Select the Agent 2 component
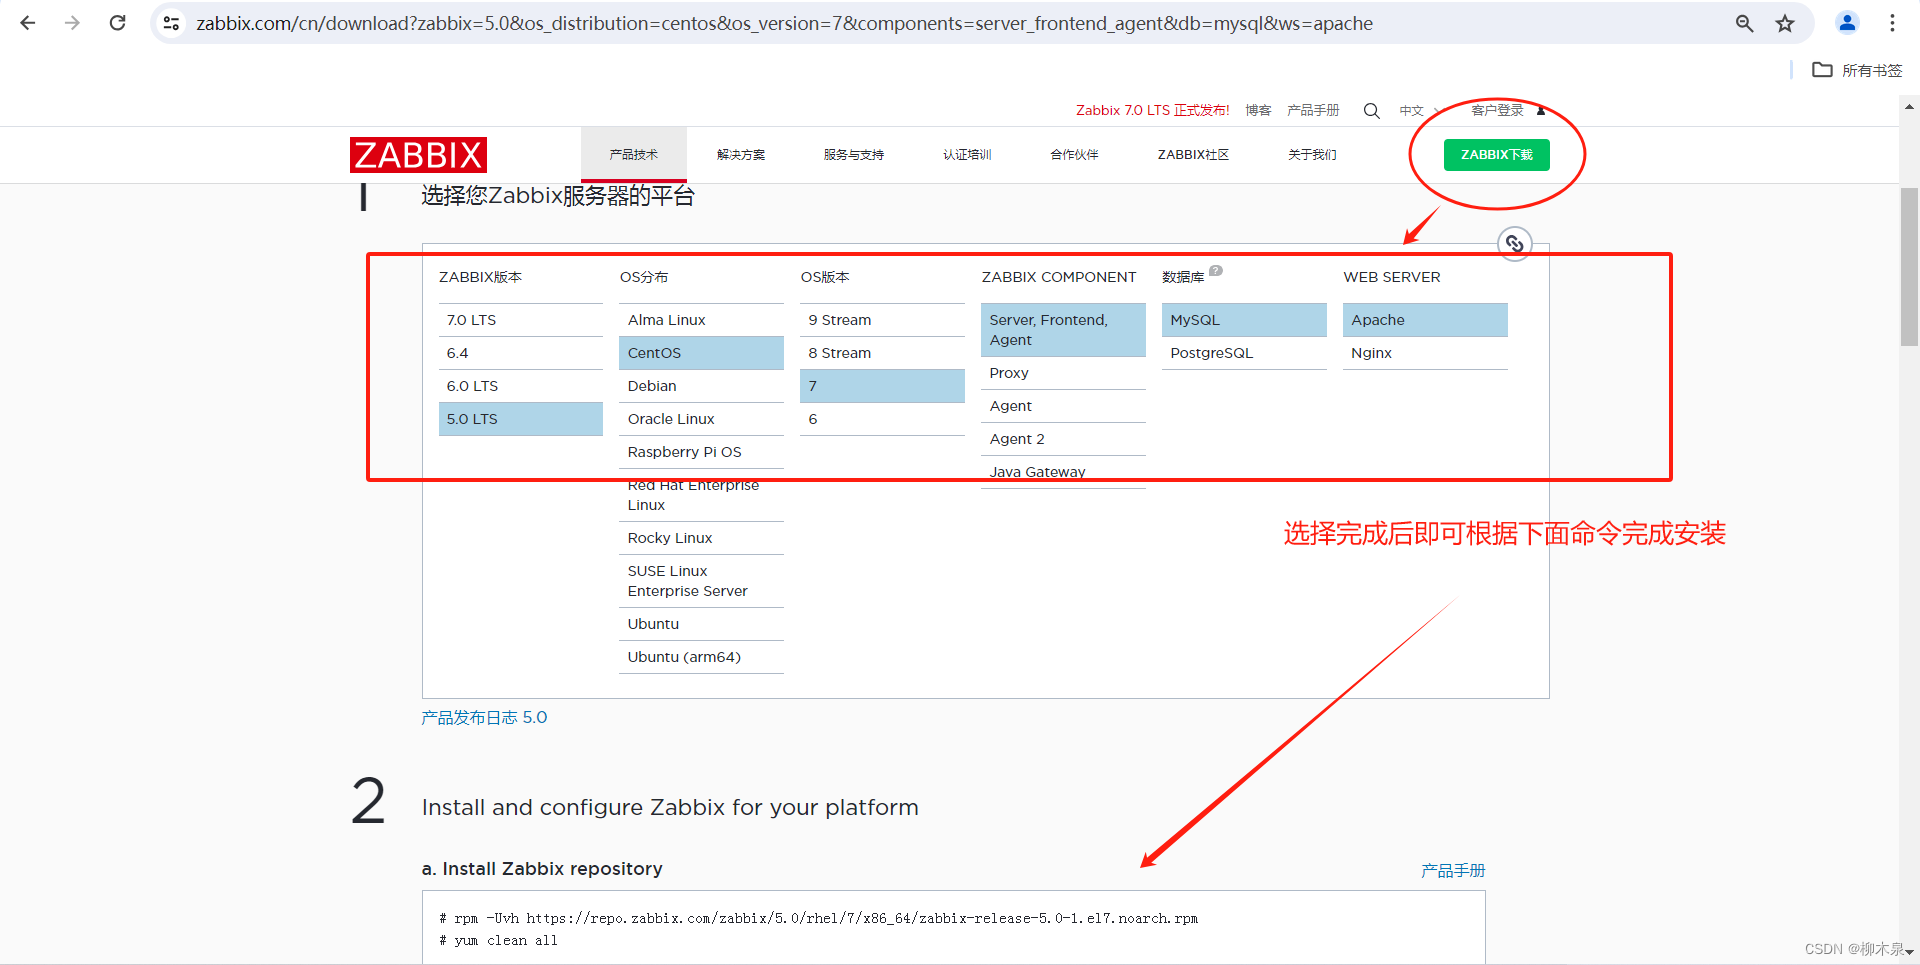Image resolution: width=1920 pixels, height=965 pixels. pos(1063,439)
